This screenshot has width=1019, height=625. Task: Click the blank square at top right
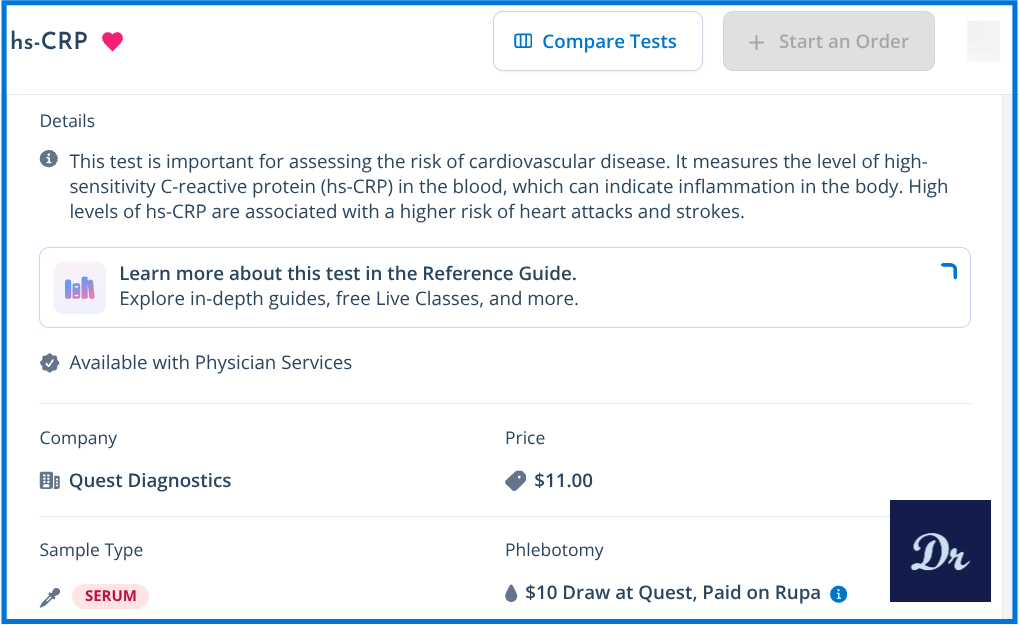click(983, 41)
